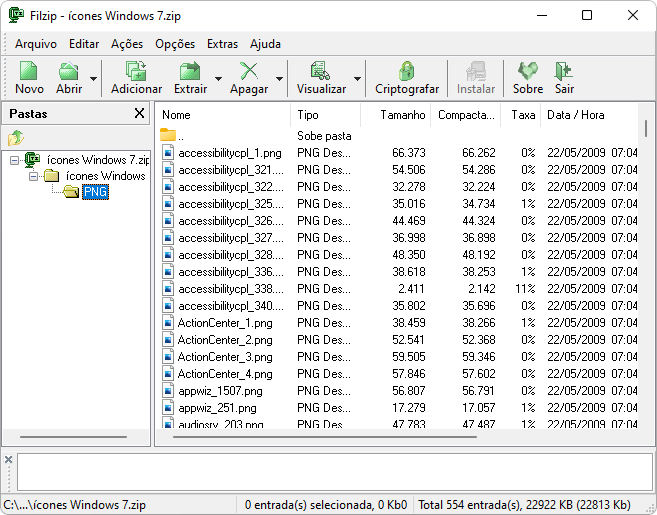Click the up-folder icon in Pastas panel

[16, 137]
